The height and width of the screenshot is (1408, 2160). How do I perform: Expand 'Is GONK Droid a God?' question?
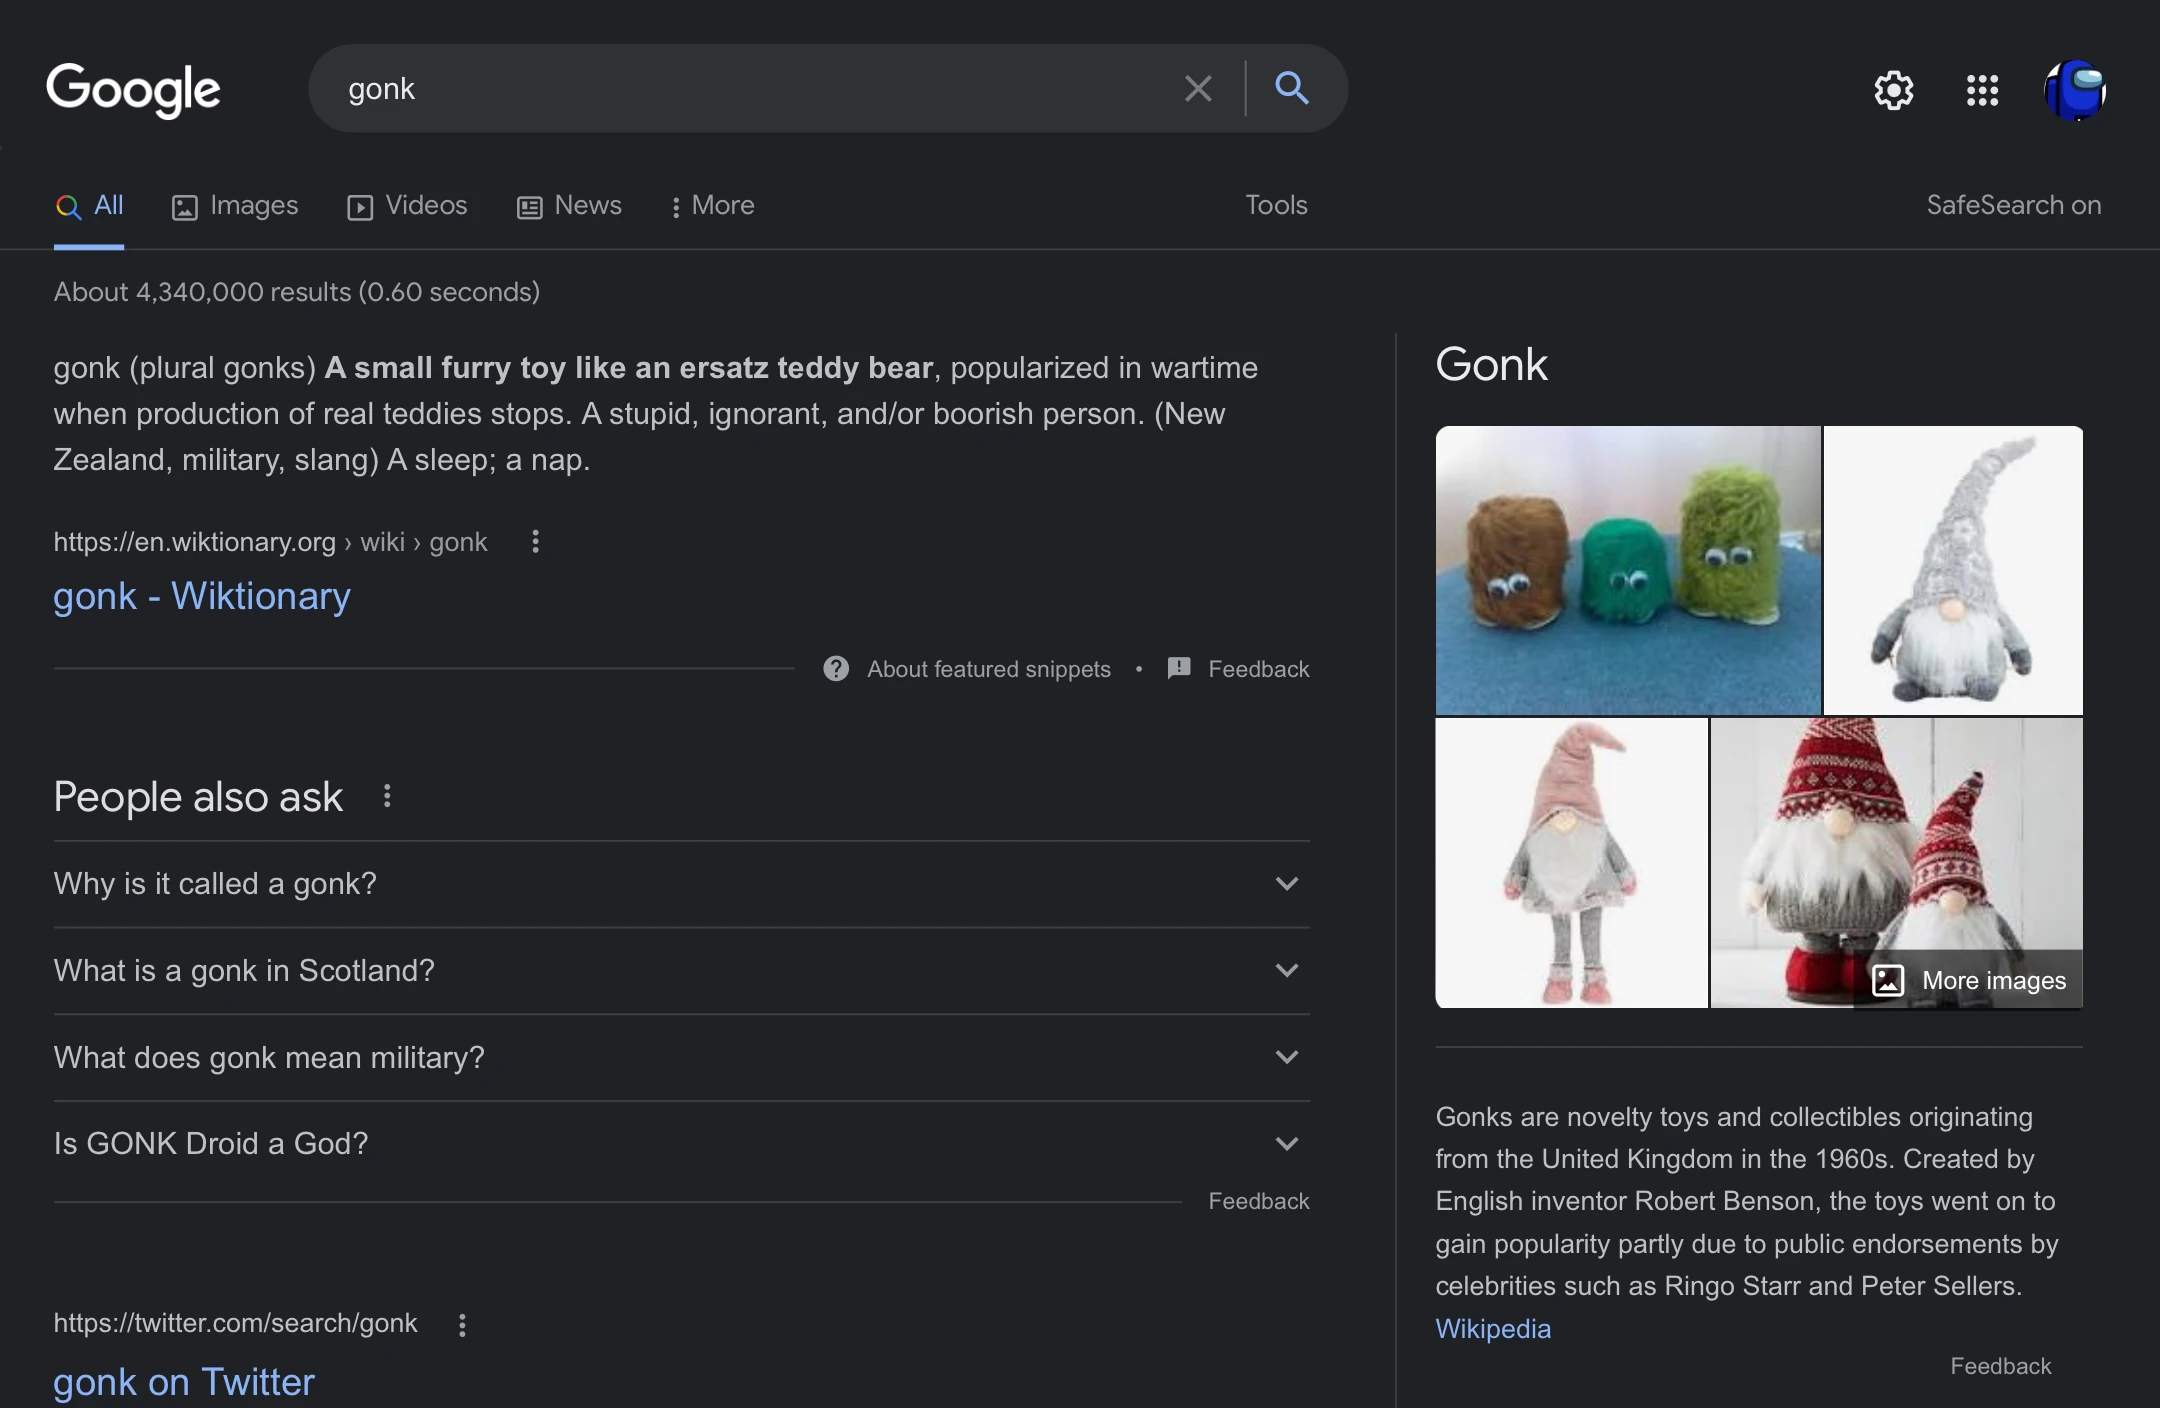(x=1287, y=1143)
